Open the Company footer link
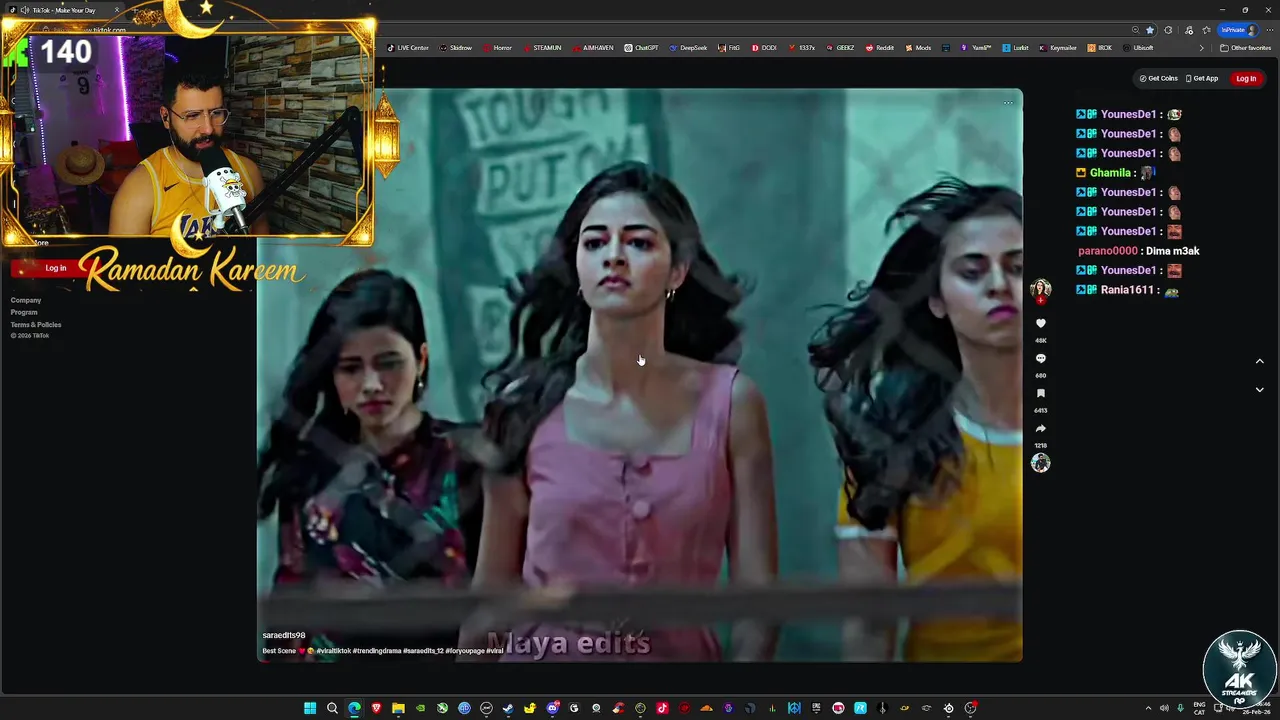The width and height of the screenshot is (1280, 720). tap(26, 300)
